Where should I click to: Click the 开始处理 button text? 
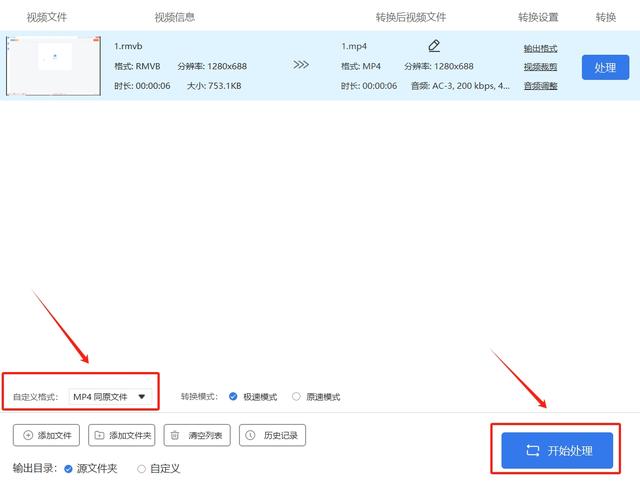pos(570,450)
